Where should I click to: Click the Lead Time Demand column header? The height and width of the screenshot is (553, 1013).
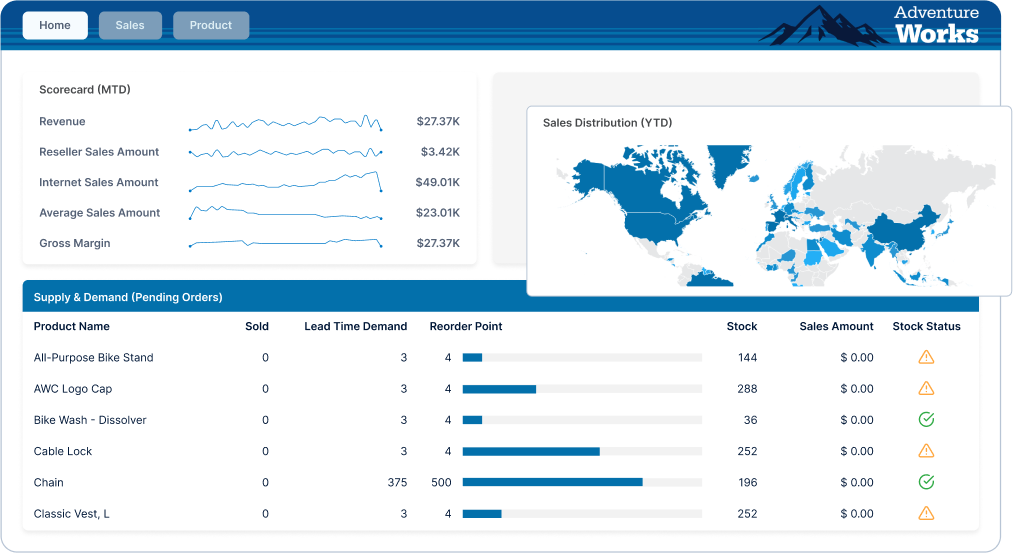pyautogui.click(x=355, y=326)
